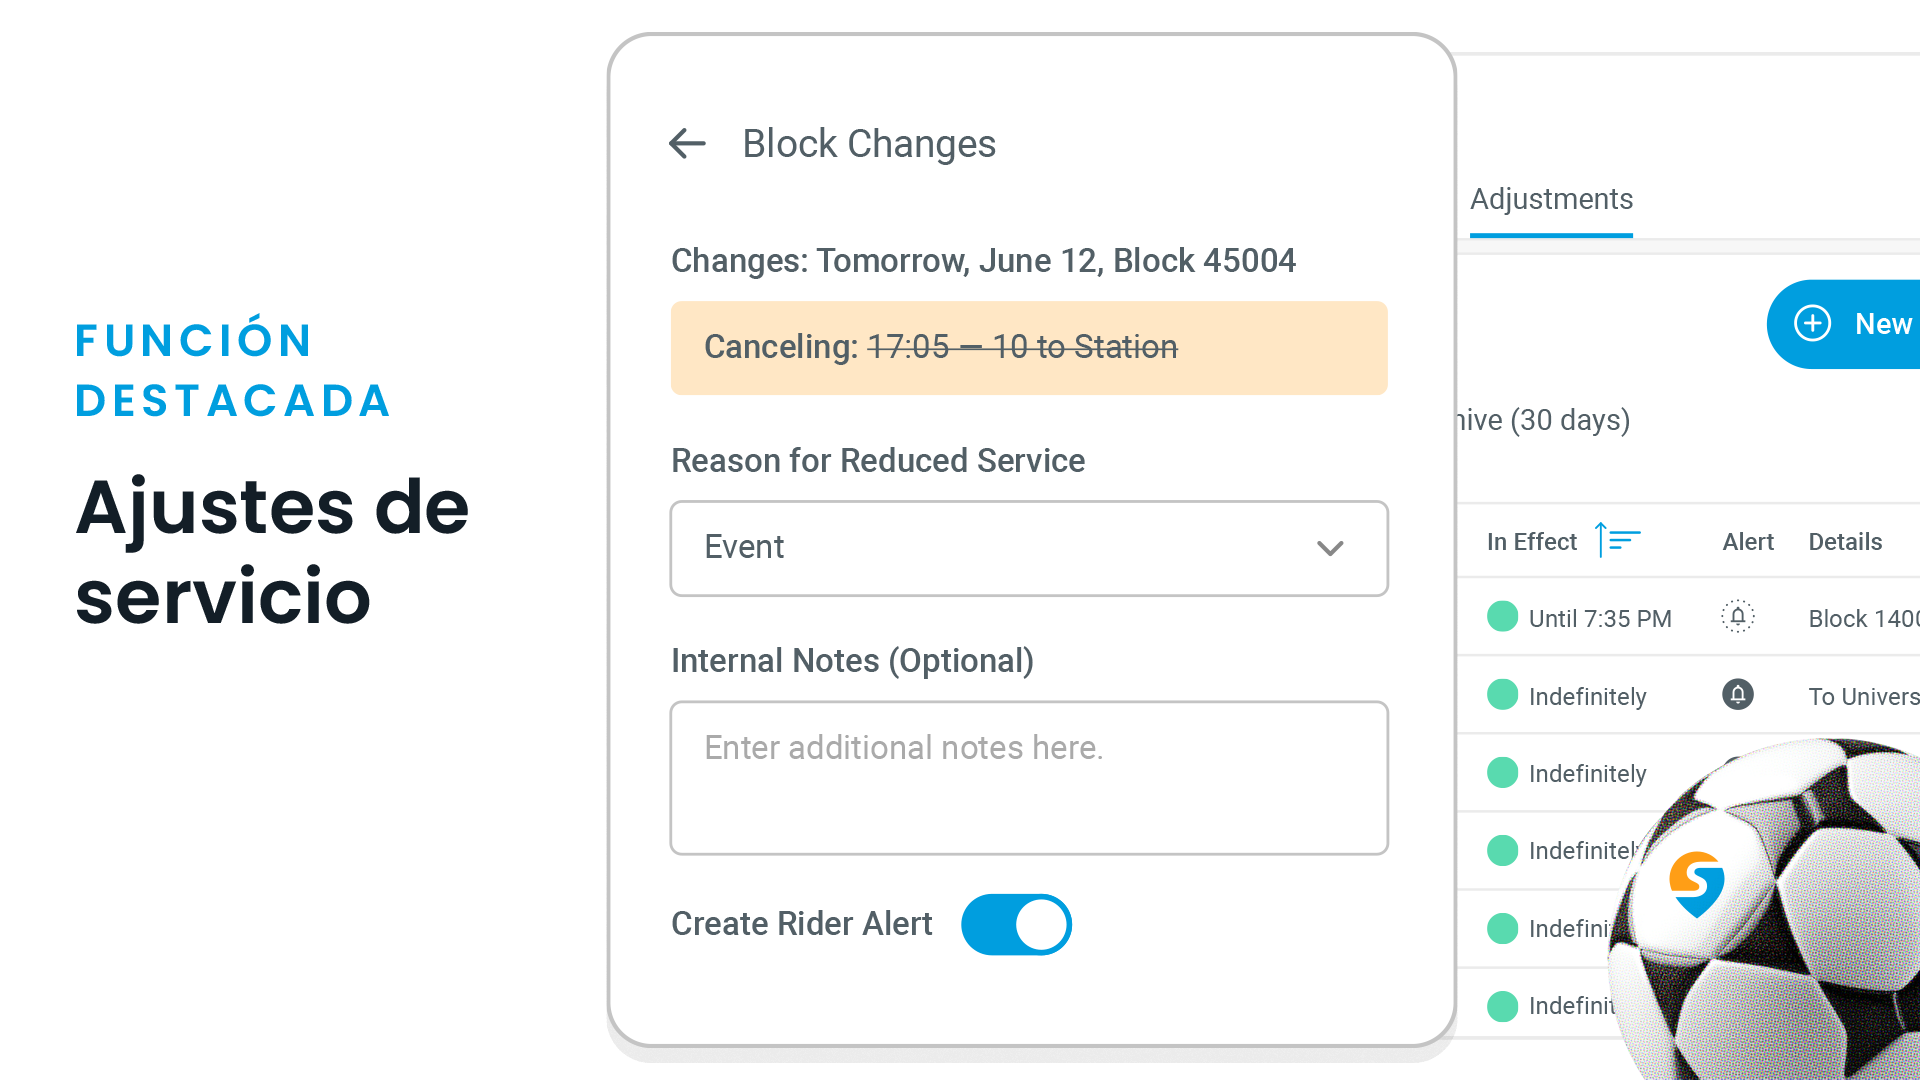Image resolution: width=1920 pixels, height=1080 pixels.
Task: Click the Alert column header
Action: (1748, 542)
